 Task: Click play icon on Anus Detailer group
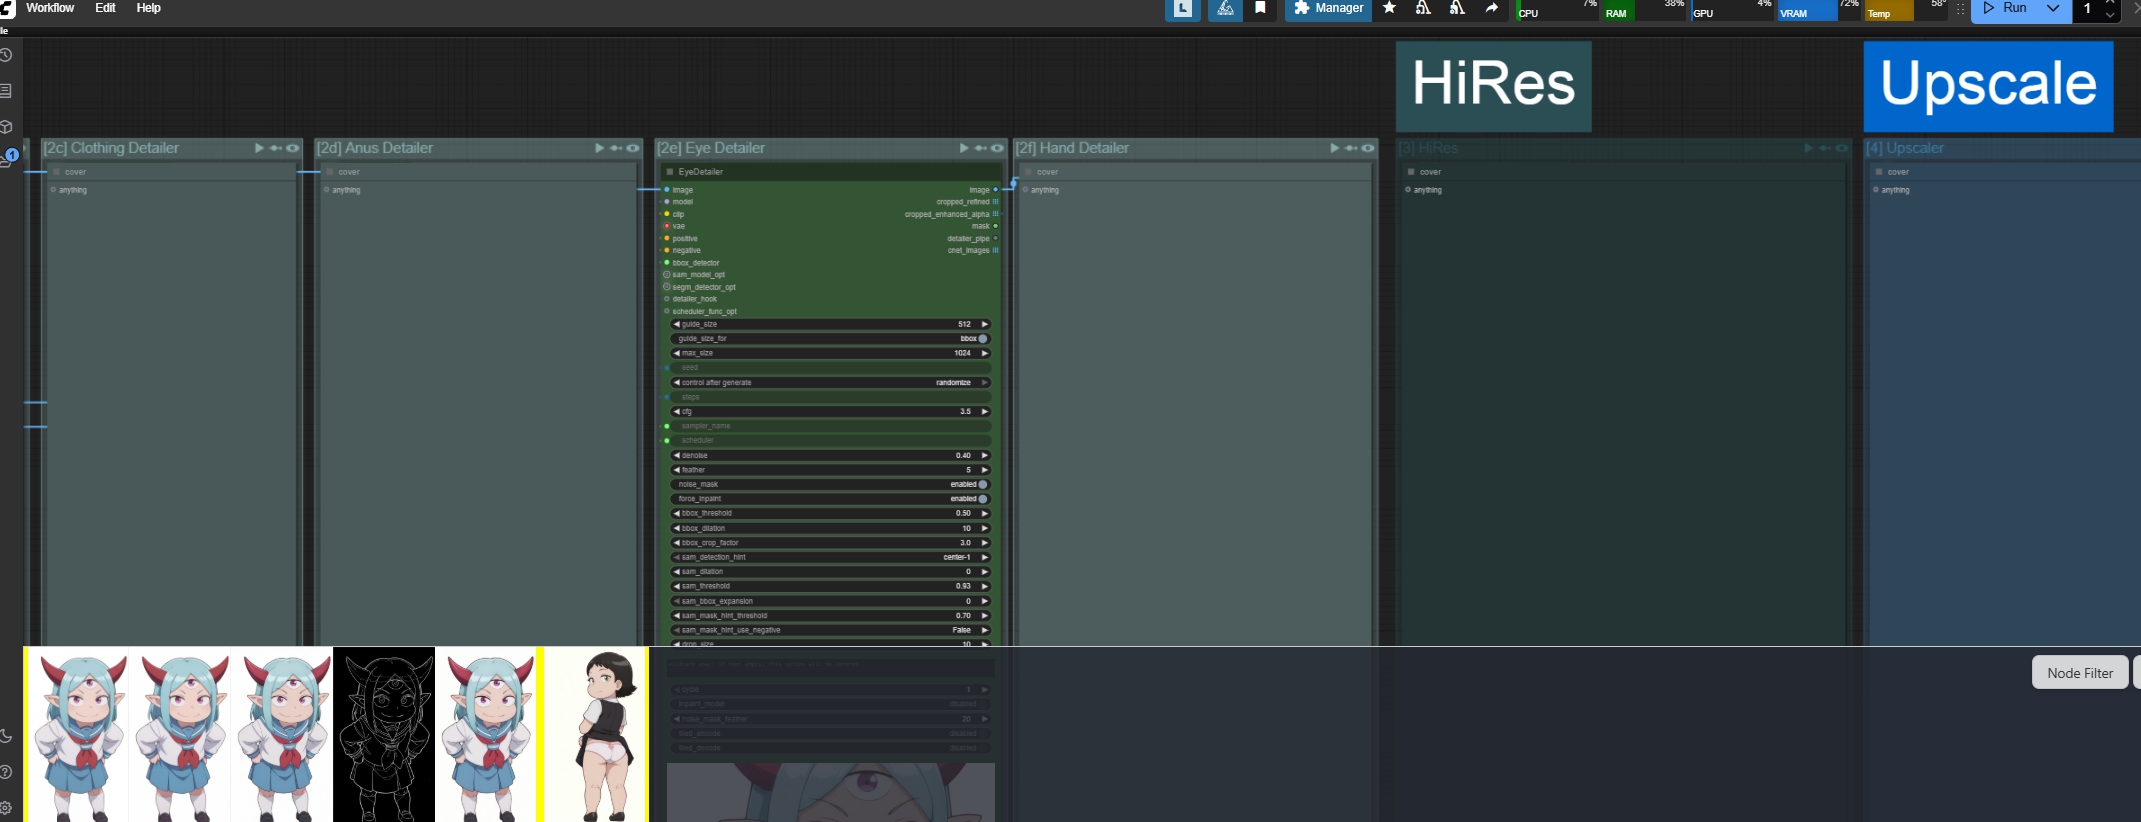599,148
